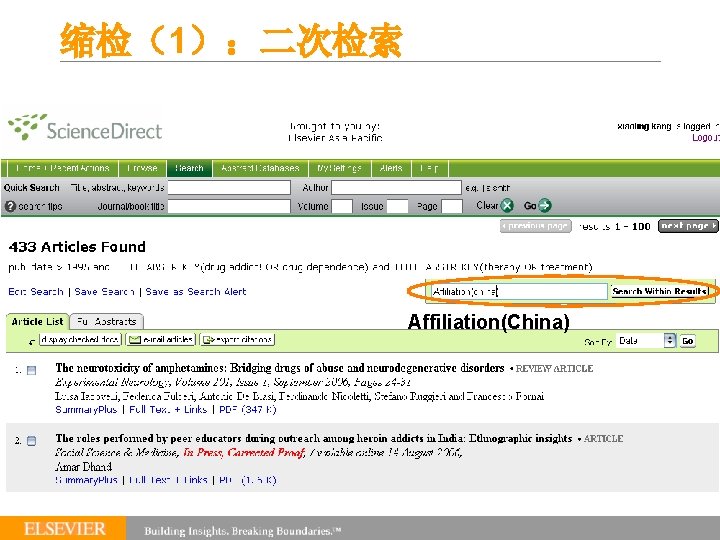Image resolution: width=720 pixels, height=540 pixels.
Task: Click the Edit Search link
Action: (x=36, y=292)
